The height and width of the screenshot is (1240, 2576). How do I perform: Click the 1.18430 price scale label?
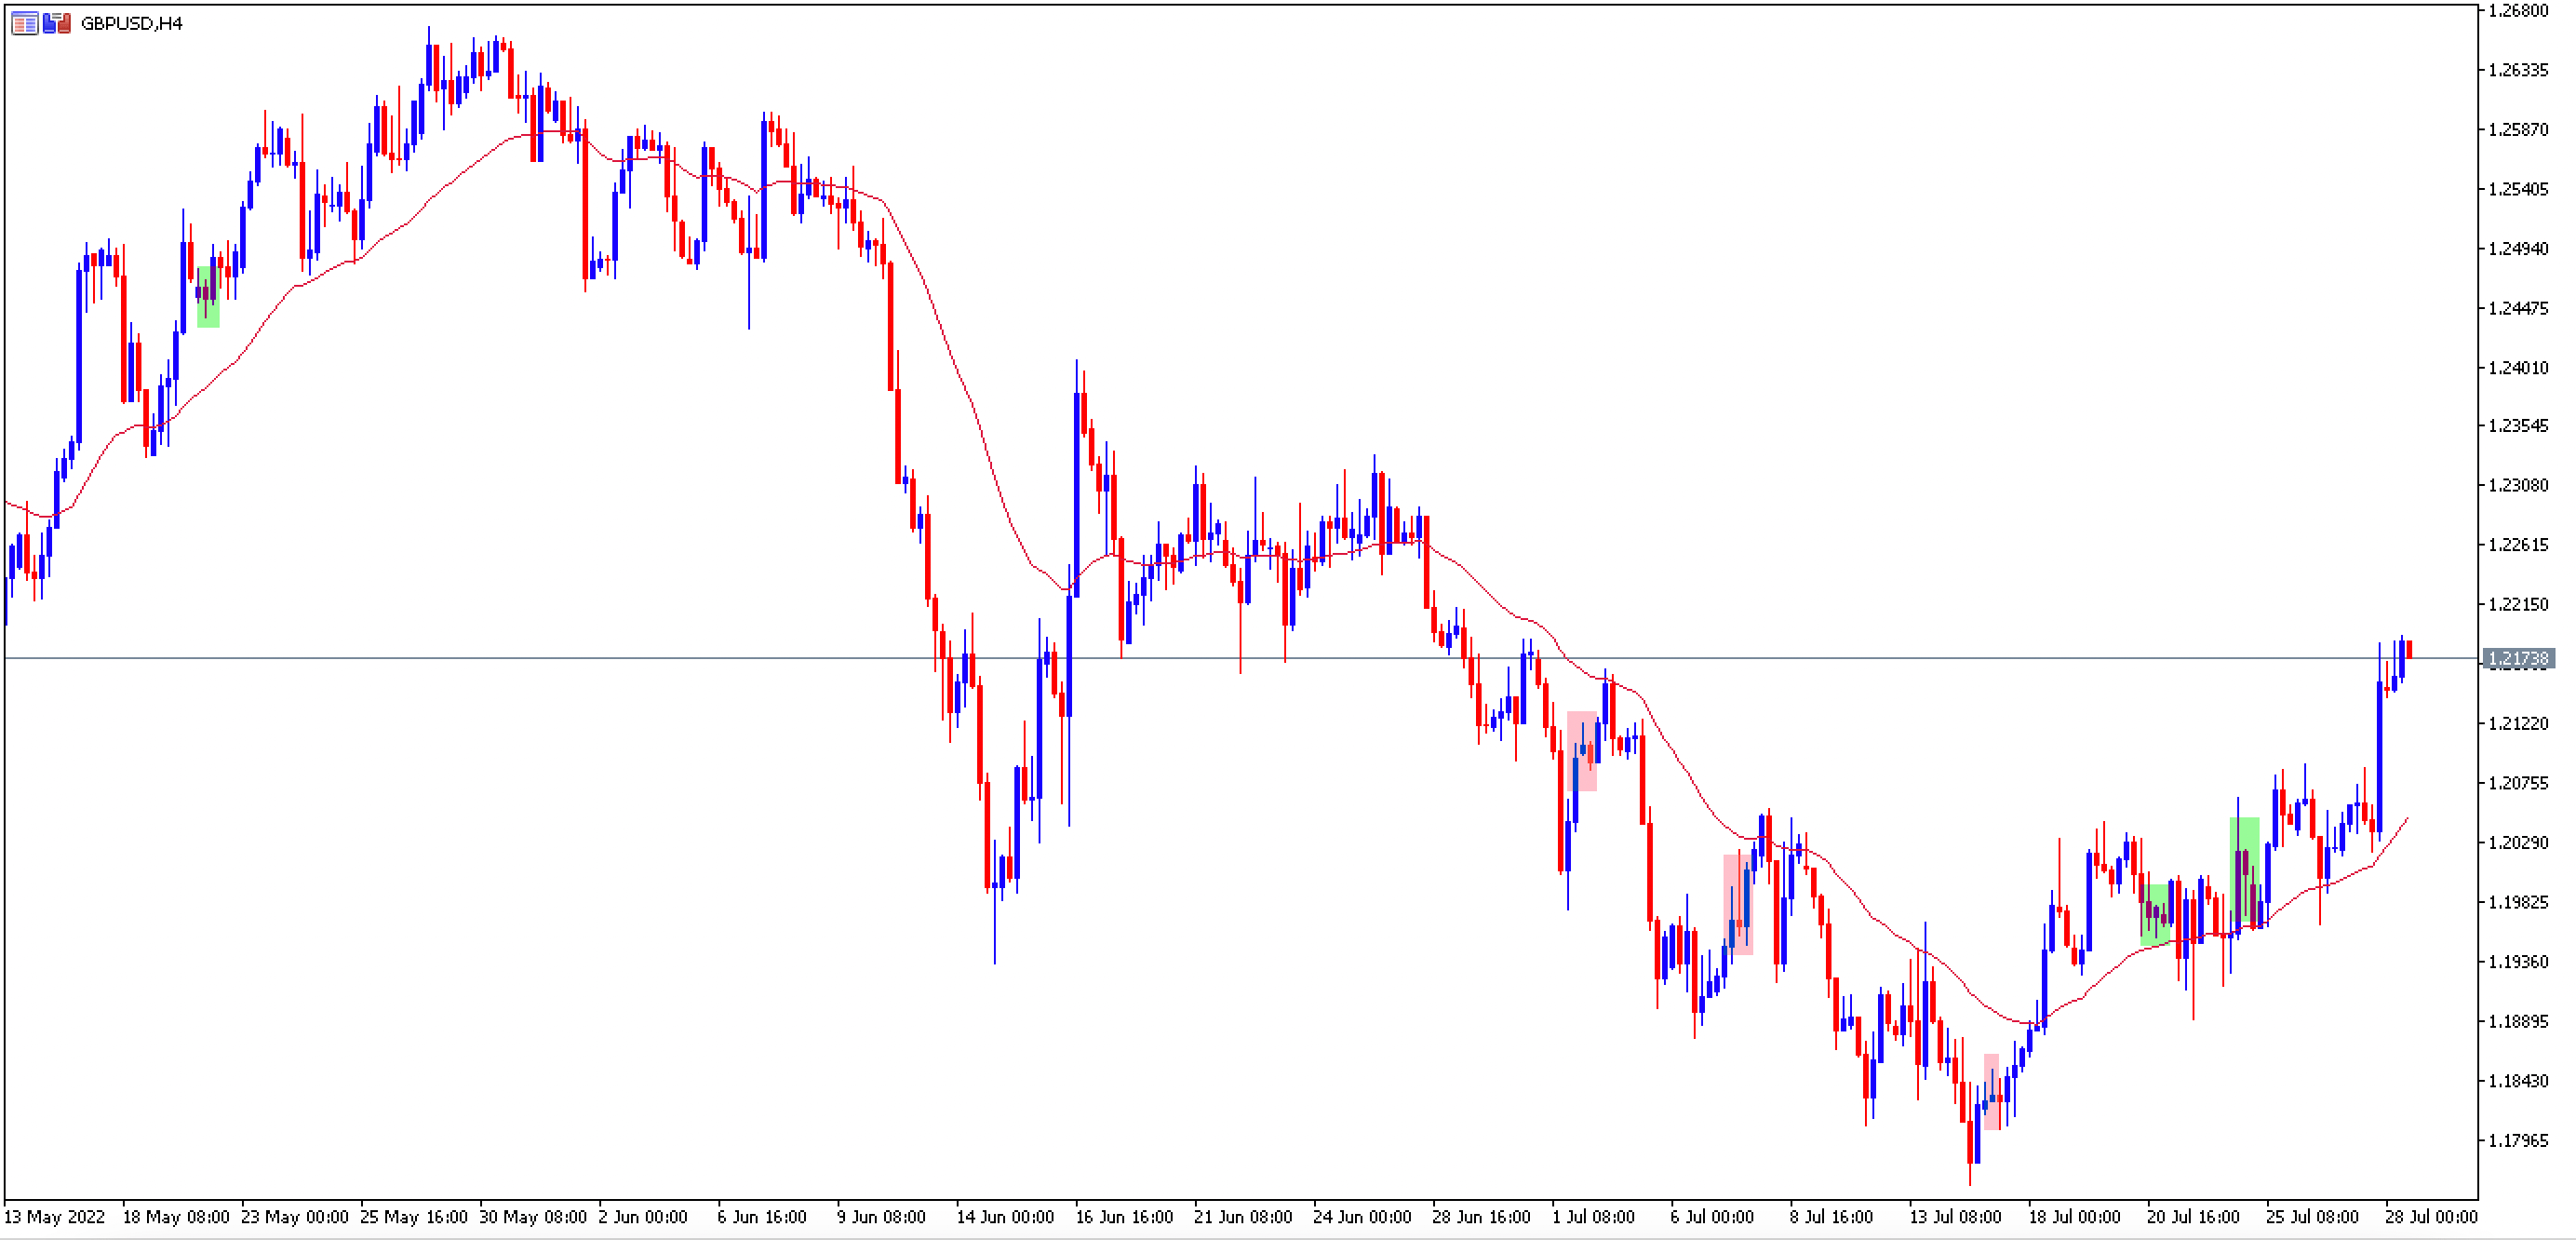pyautogui.click(x=2518, y=1080)
